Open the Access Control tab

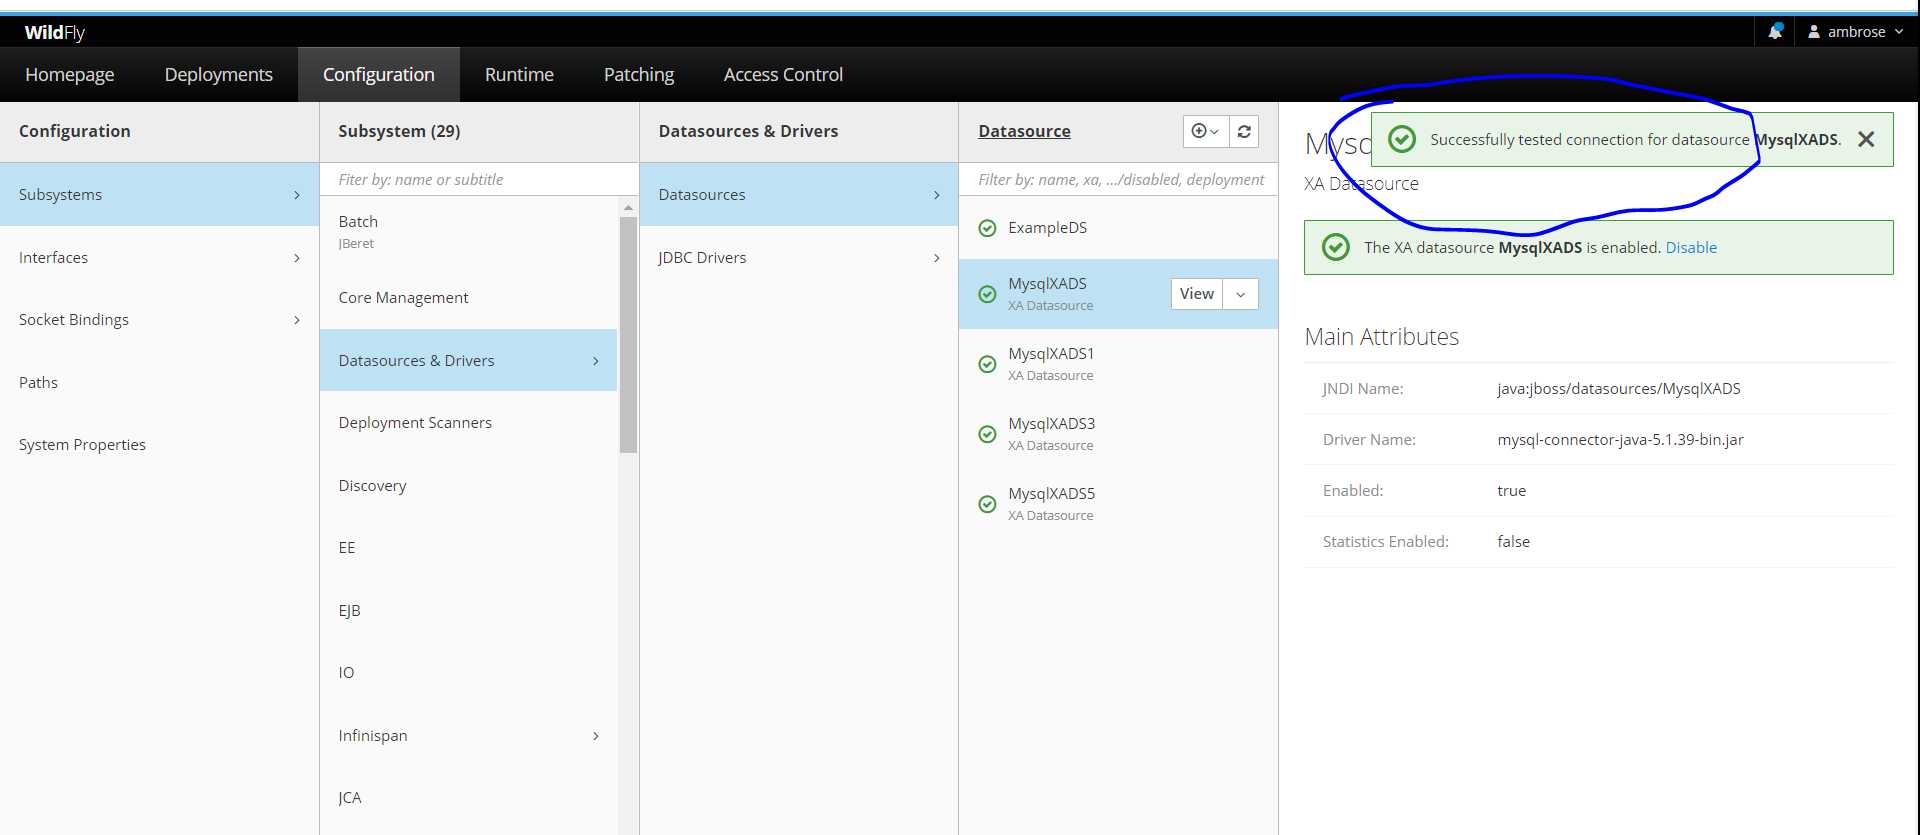pyautogui.click(x=783, y=74)
